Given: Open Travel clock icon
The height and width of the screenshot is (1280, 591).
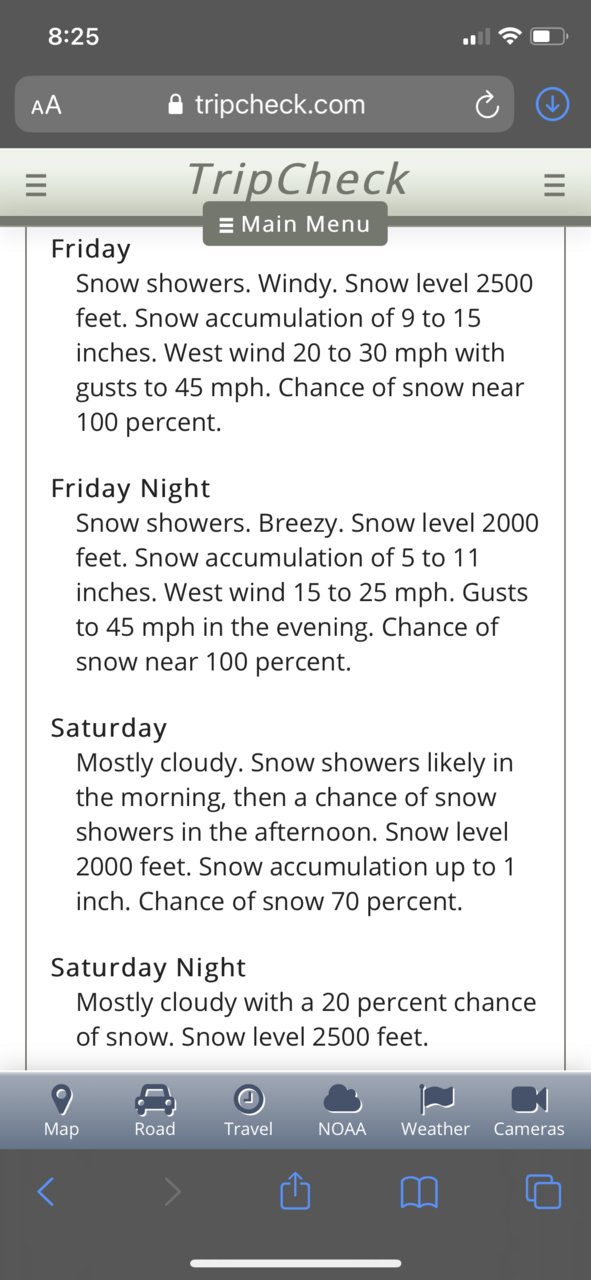Looking at the screenshot, I should point(248,1100).
